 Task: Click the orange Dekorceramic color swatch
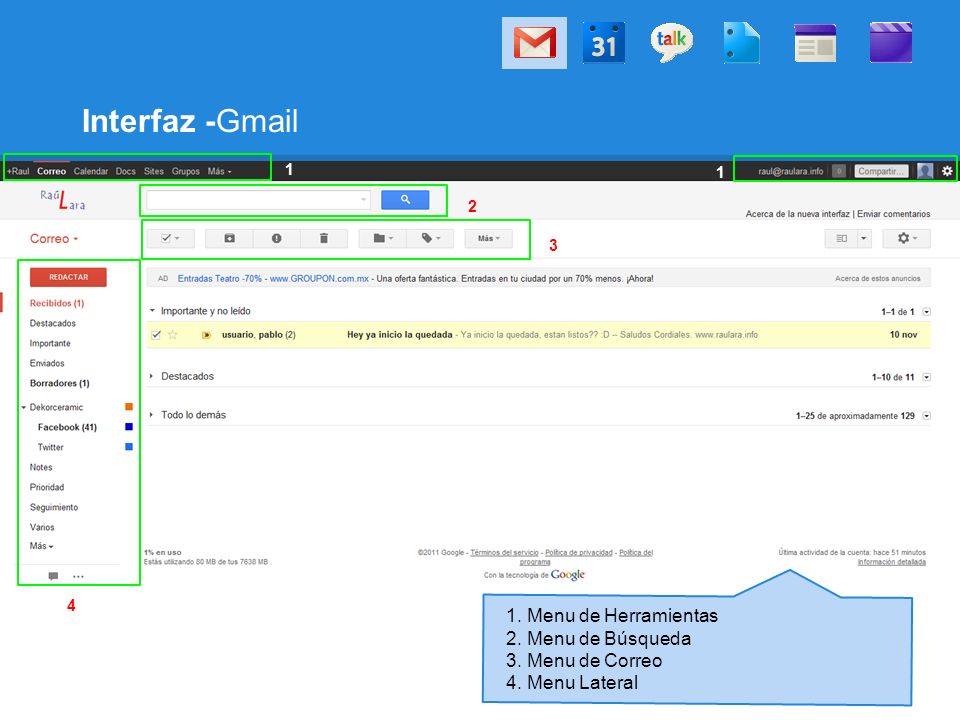pyautogui.click(x=129, y=407)
